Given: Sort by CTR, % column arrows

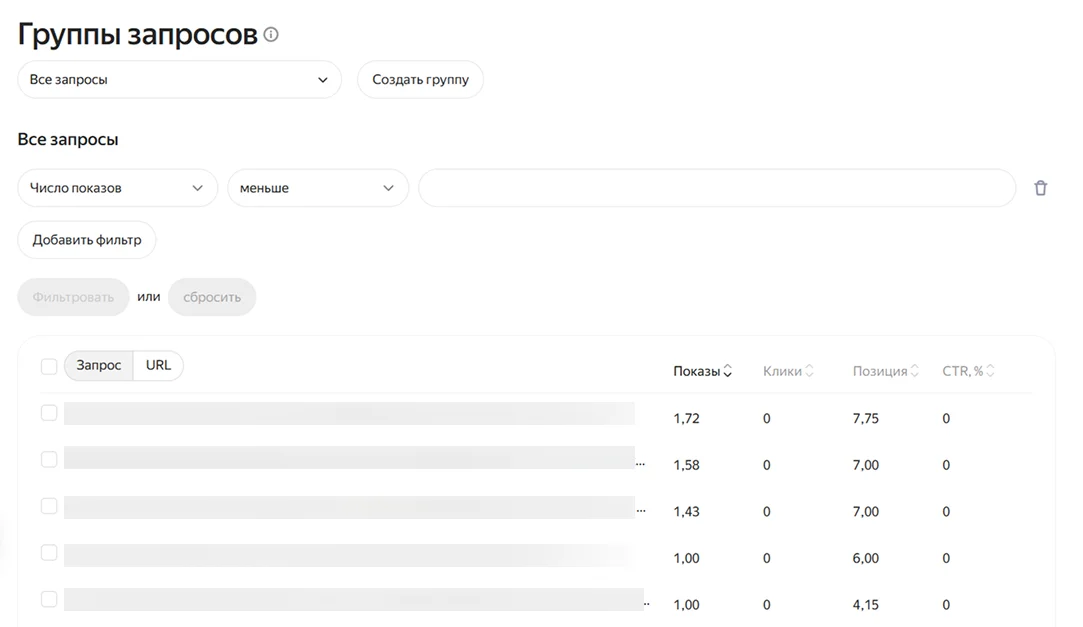Looking at the screenshot, I should pyautogui.click(x=990, y=371).
